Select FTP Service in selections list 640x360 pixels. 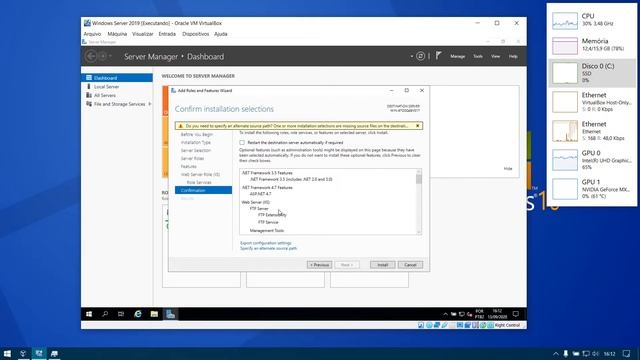click(x=268, y=222)
